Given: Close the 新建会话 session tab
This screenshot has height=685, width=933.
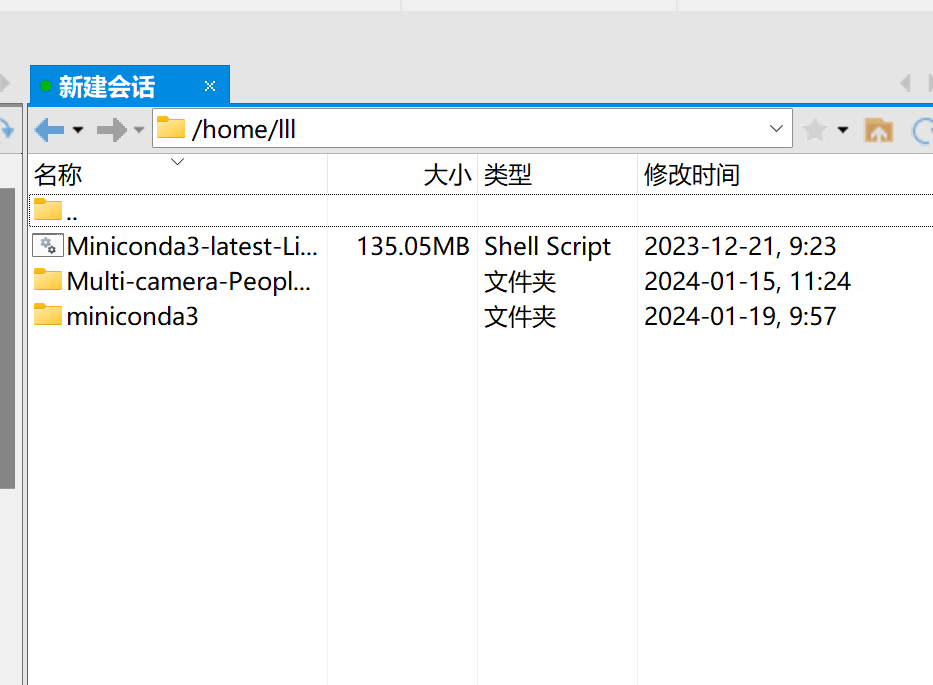Looking at the screenshot, I should pyautogui.click(x=209, y=86).
